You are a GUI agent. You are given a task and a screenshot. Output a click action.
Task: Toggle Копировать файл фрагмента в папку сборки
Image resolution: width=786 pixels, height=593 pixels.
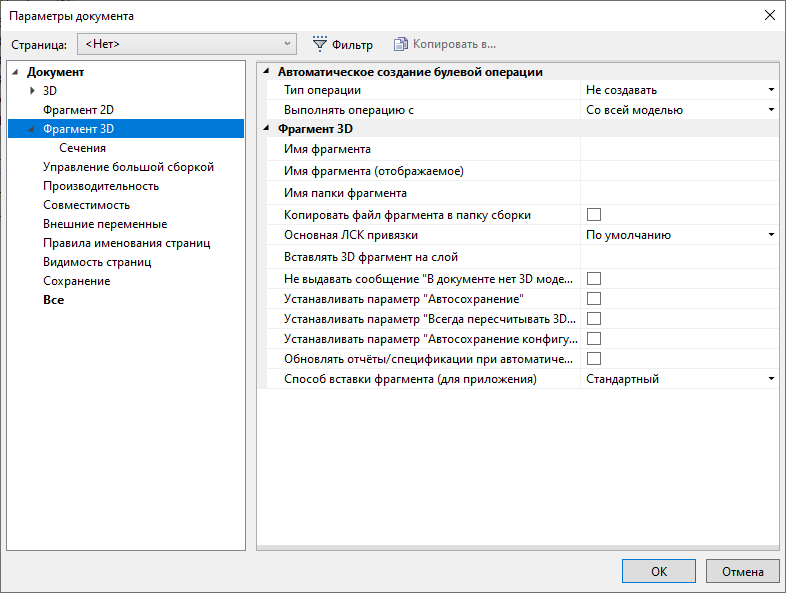pos(594,214)
